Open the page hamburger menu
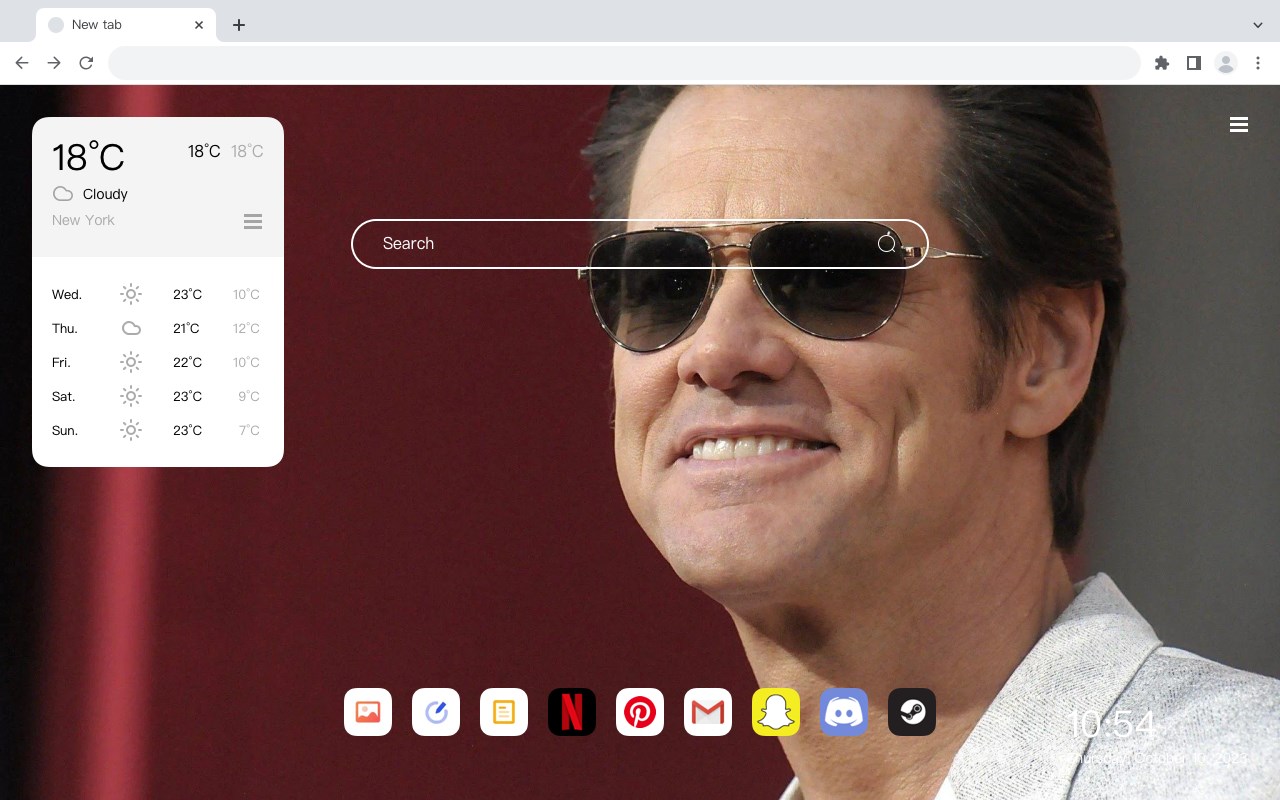 click(1239, 125)
